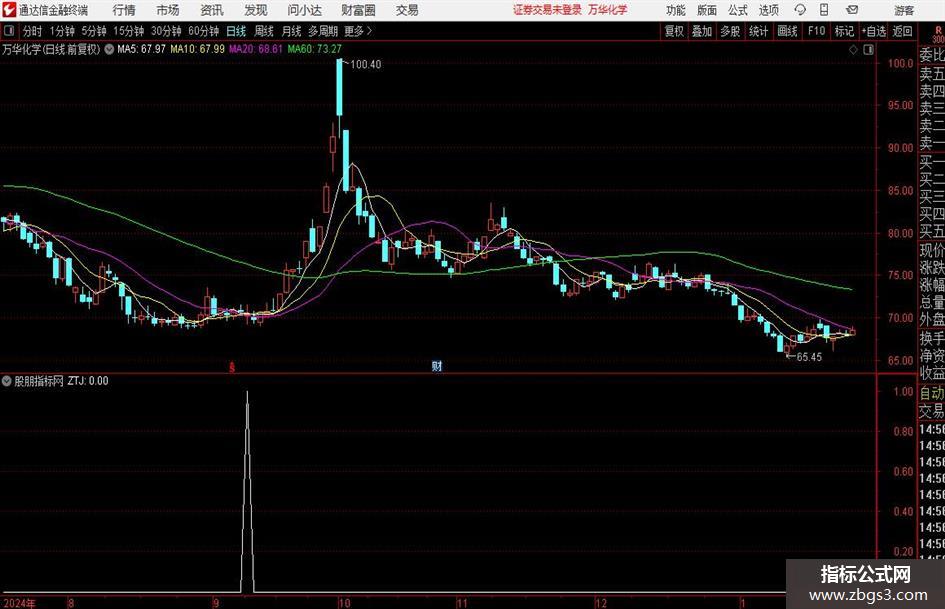Click the green MA60: 73.27 label

coord(314,49)
